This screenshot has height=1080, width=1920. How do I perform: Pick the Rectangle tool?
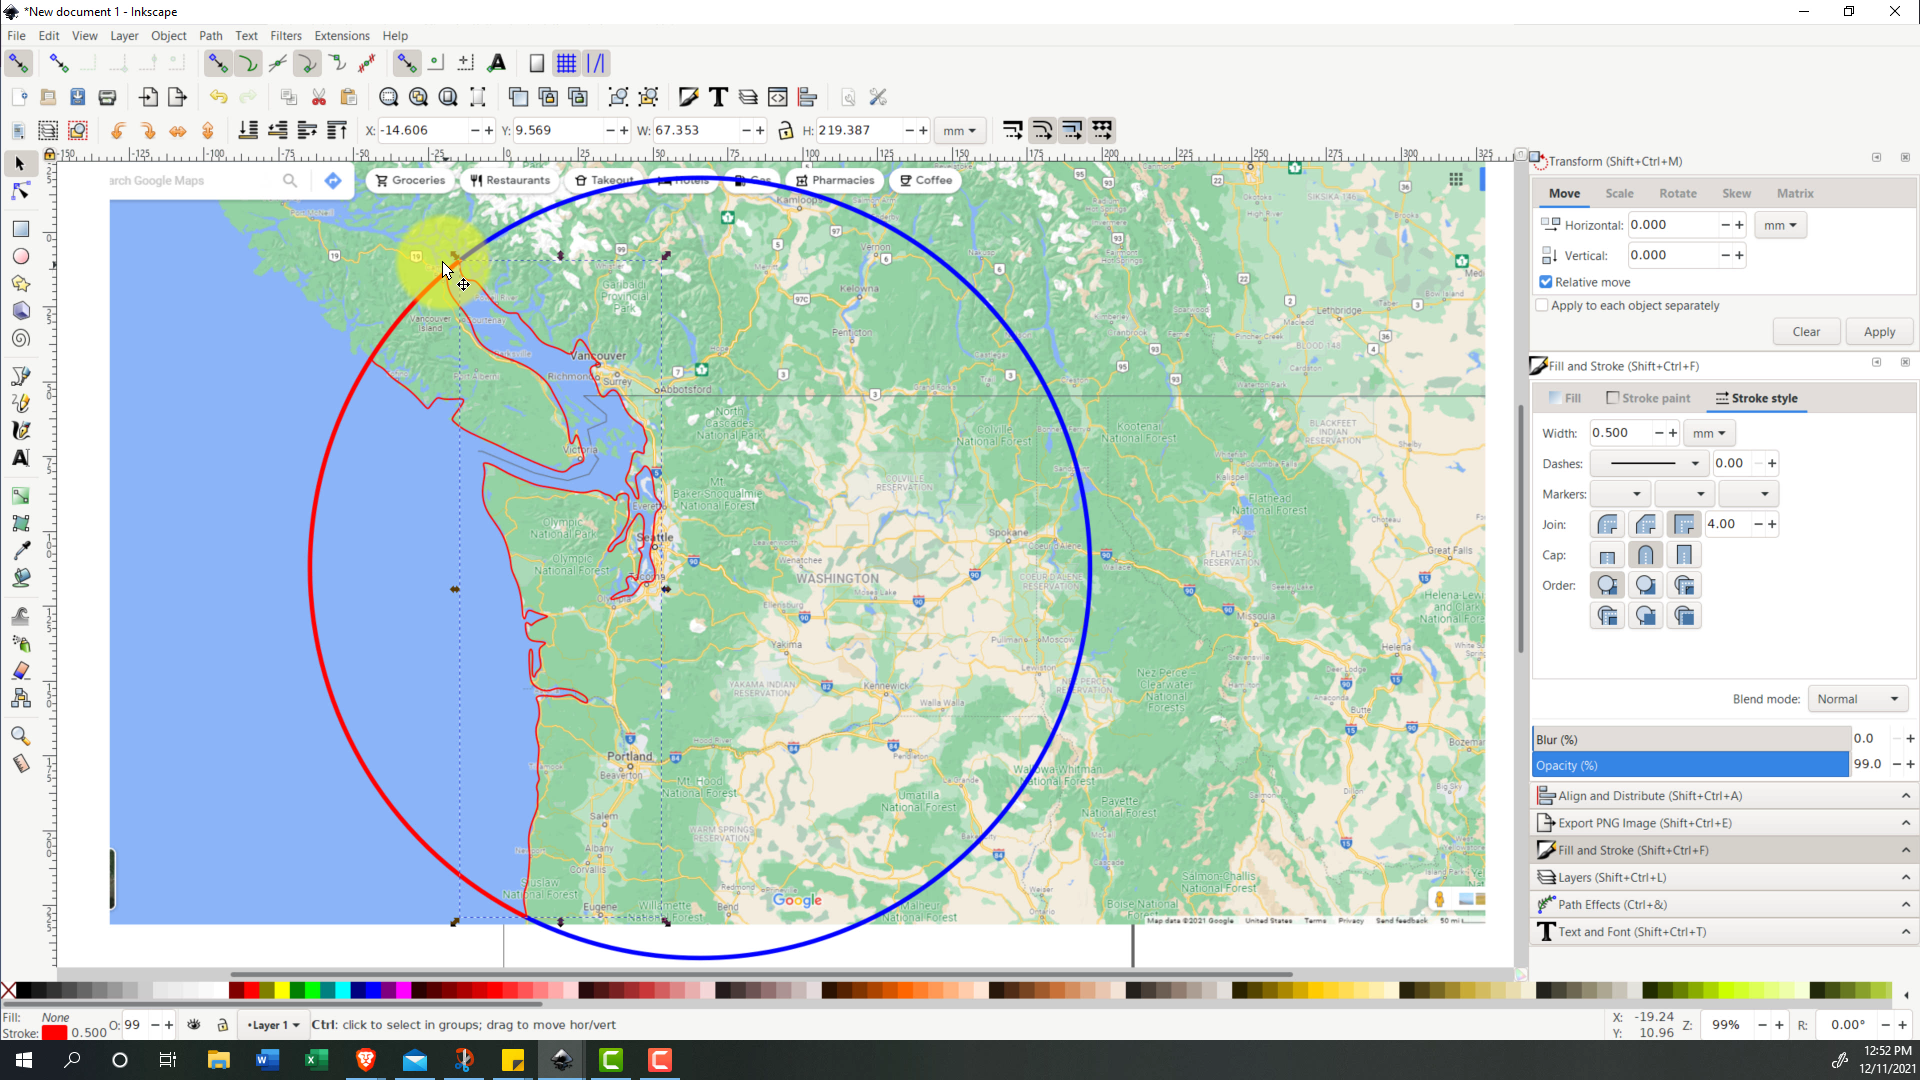click(20, 229)
